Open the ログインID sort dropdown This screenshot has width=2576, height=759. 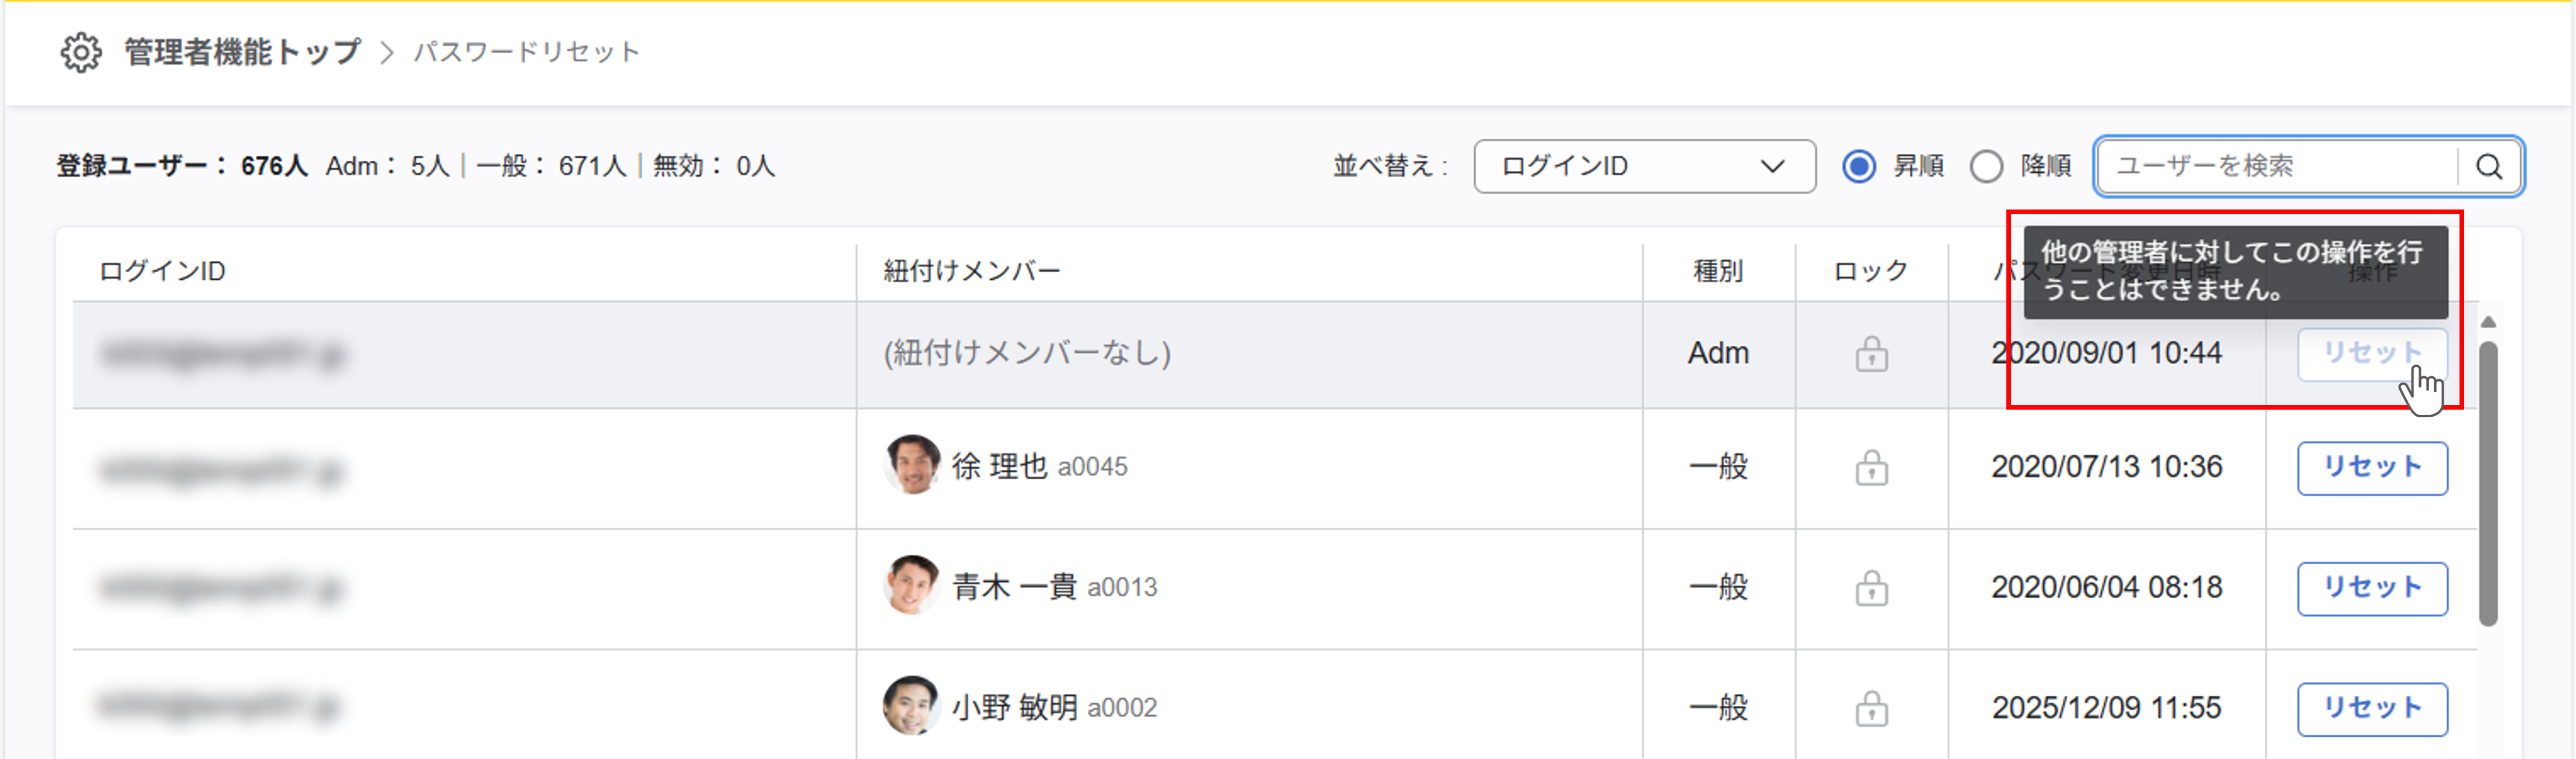click(1644, 166)
